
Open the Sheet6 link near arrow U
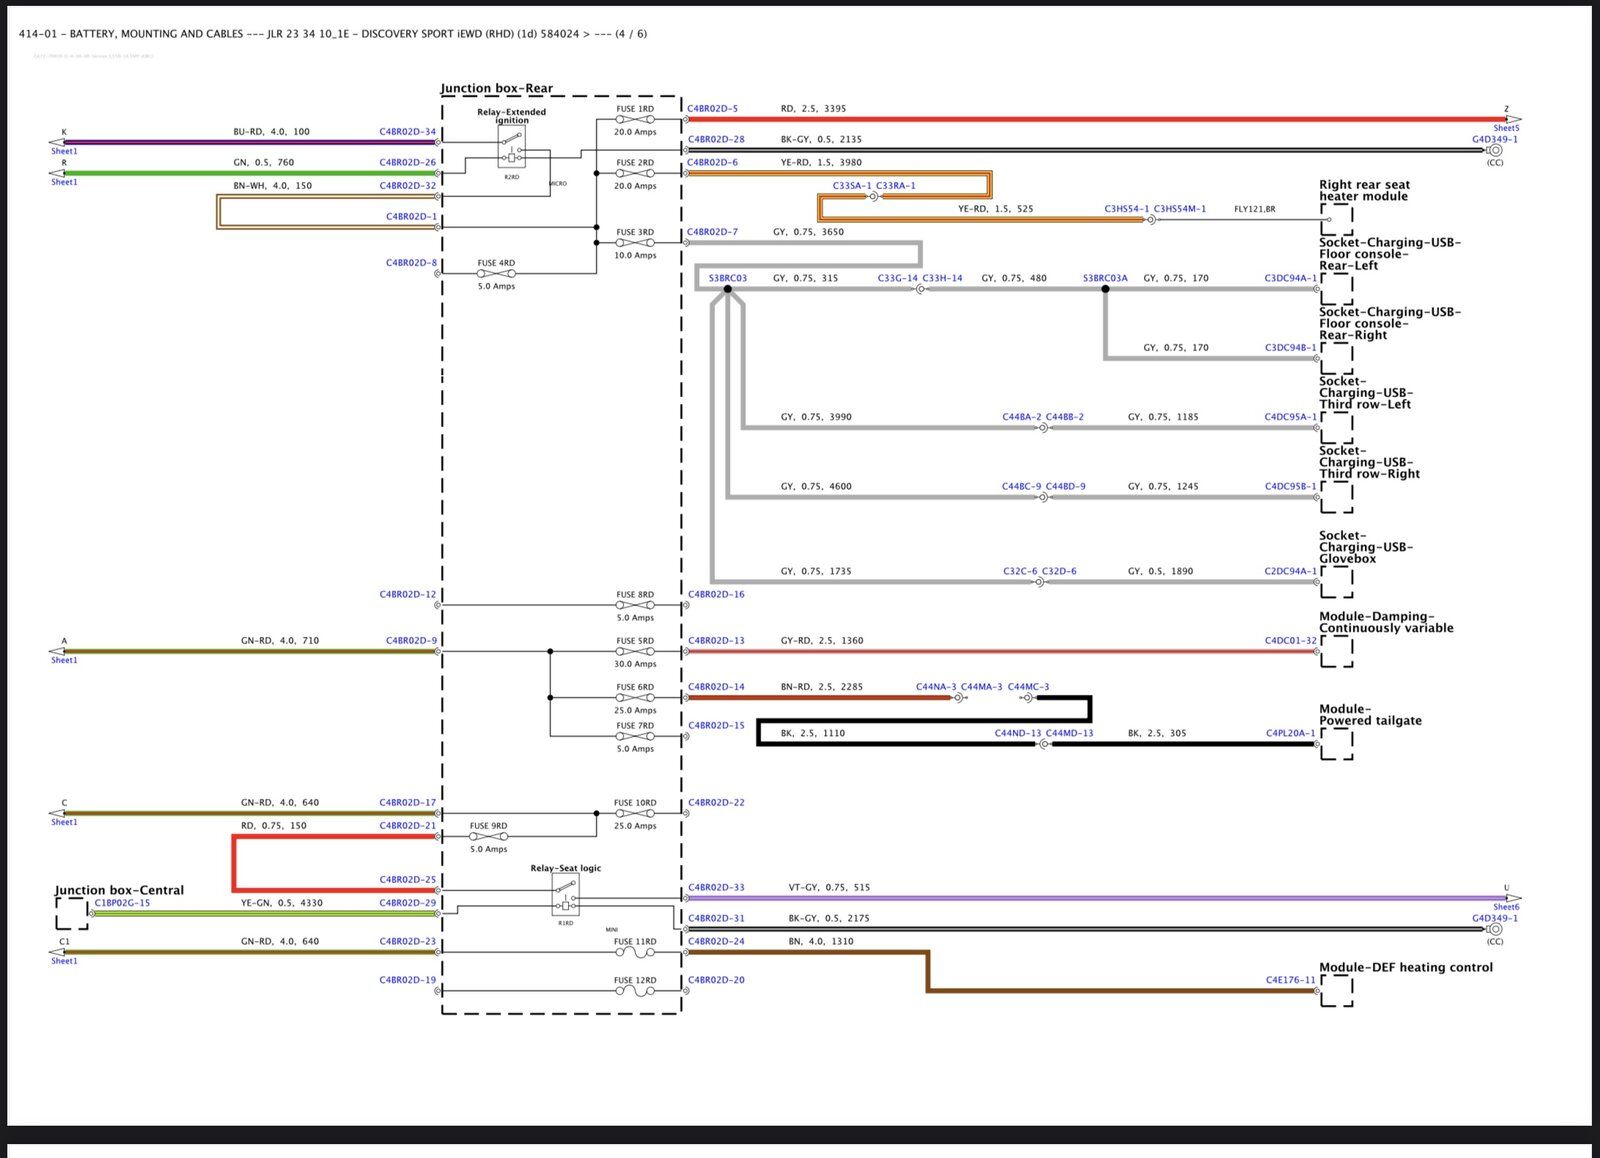[x=1506, y=908]
